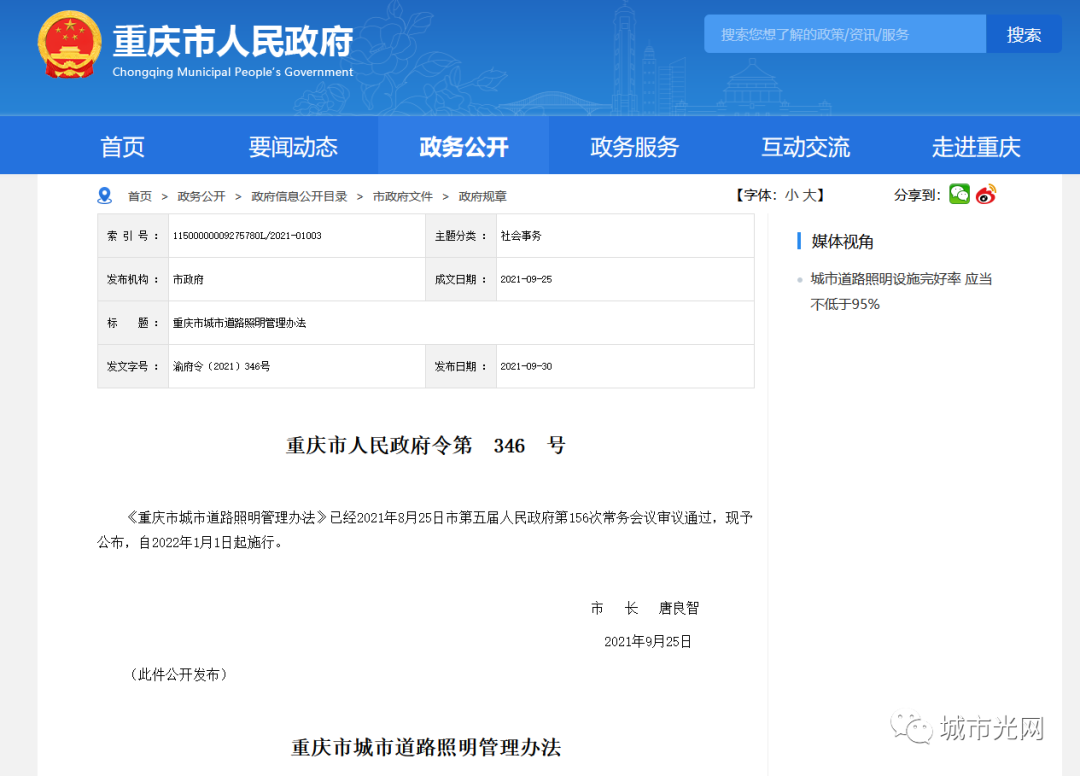Select the 政务公开 navigation tab
The height and width of the screenshot is (776, 1080).
463,147
